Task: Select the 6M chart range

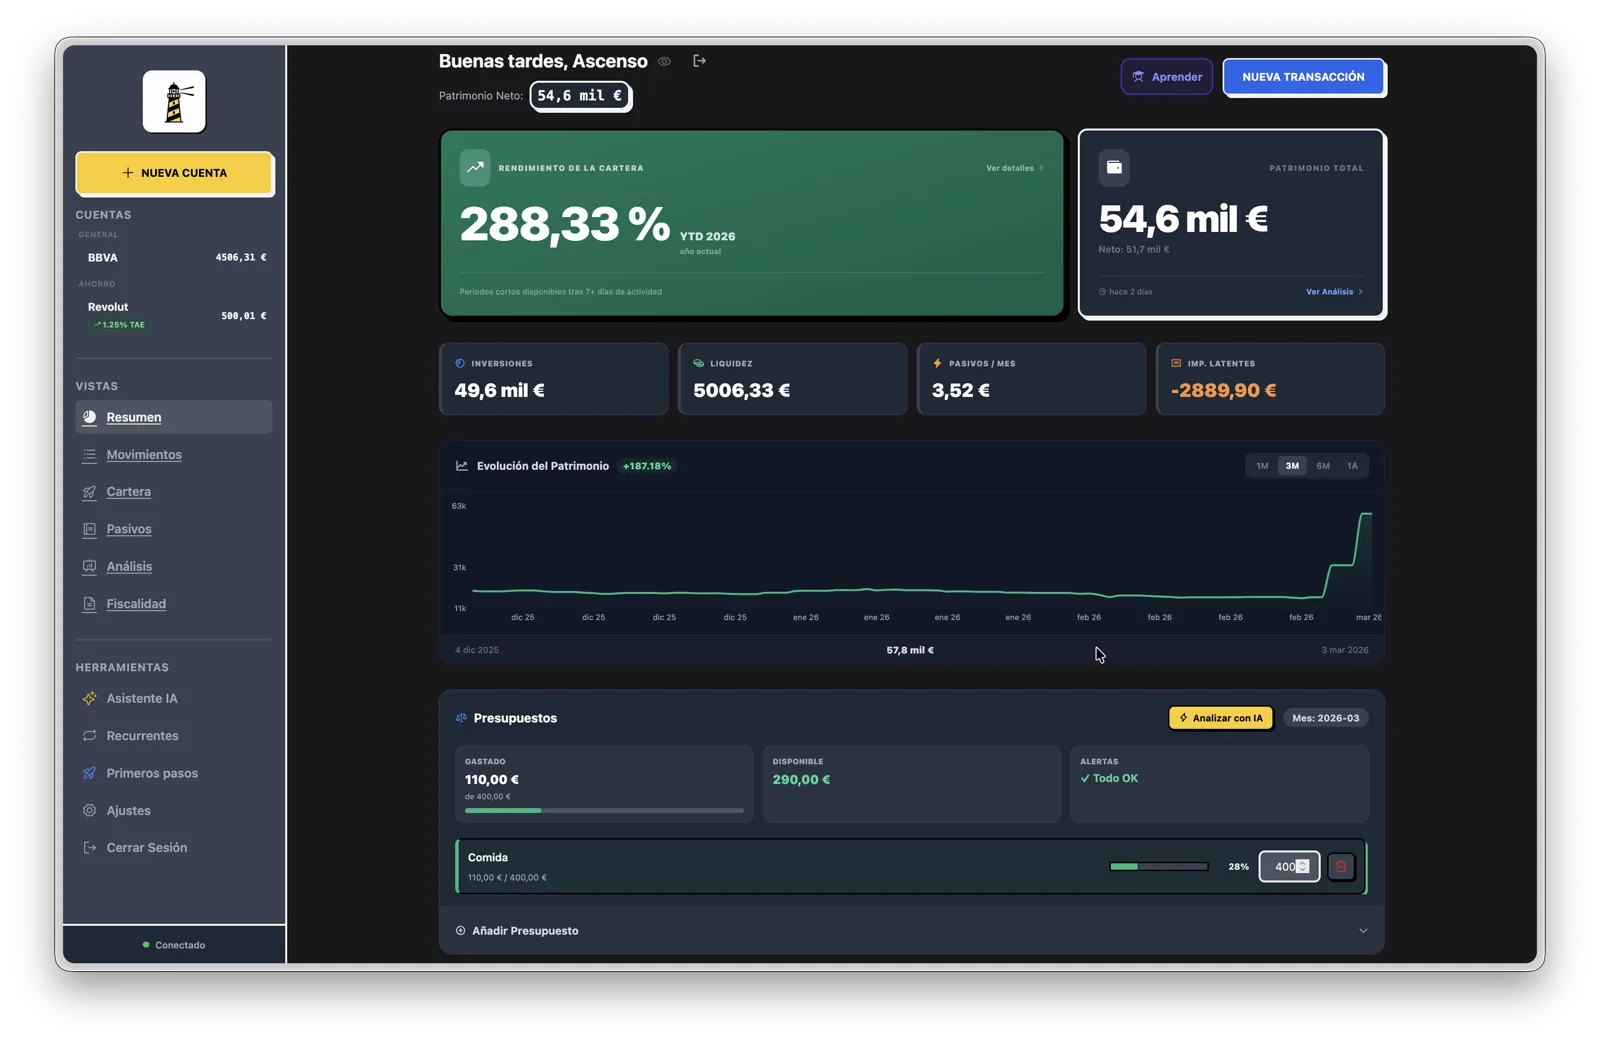Action: (1323, 466)
